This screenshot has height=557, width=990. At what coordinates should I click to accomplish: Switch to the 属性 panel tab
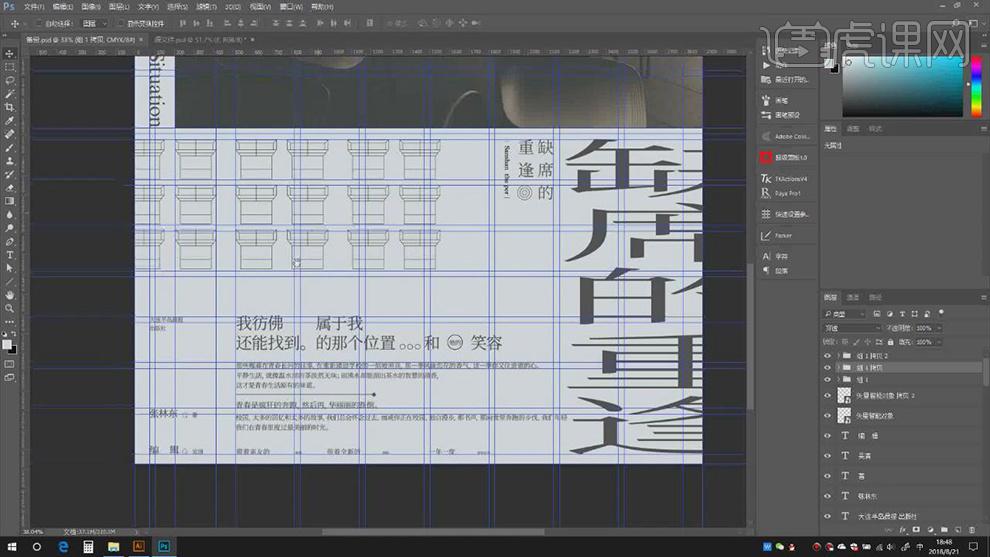(x=831, y=129)
